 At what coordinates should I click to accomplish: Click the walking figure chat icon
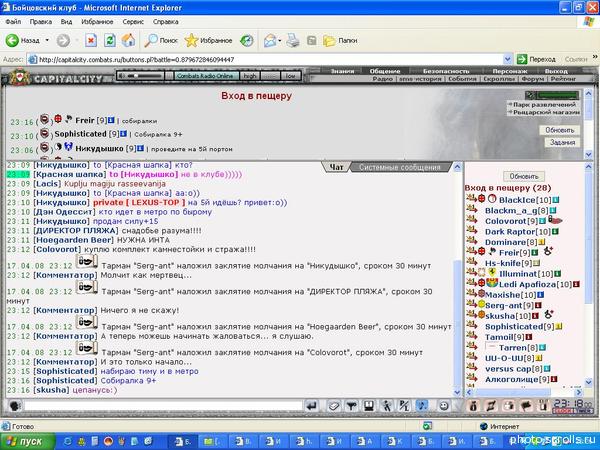pos(386,406)
